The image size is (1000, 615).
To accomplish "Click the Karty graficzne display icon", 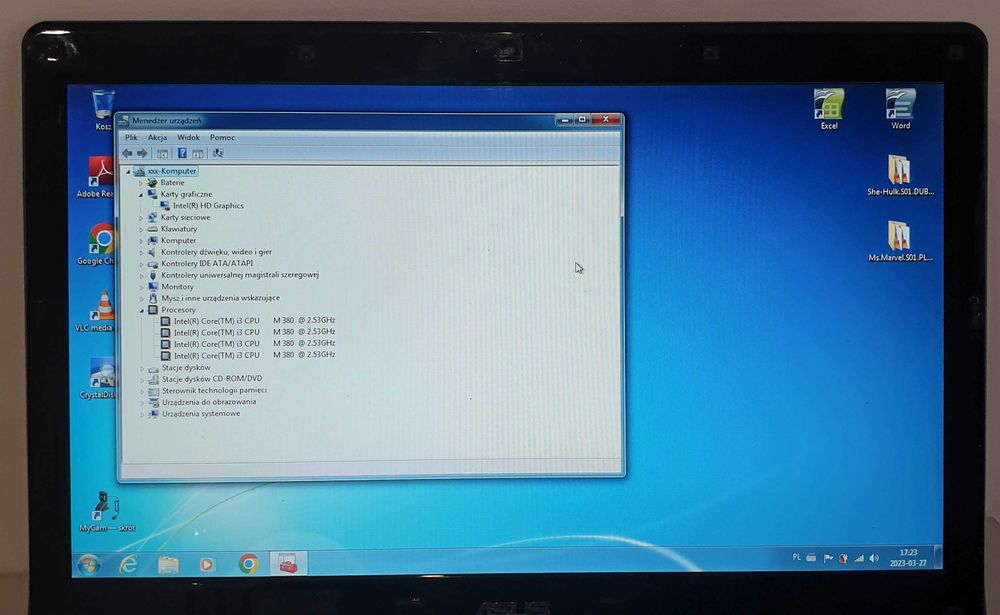I will (152, 194).
